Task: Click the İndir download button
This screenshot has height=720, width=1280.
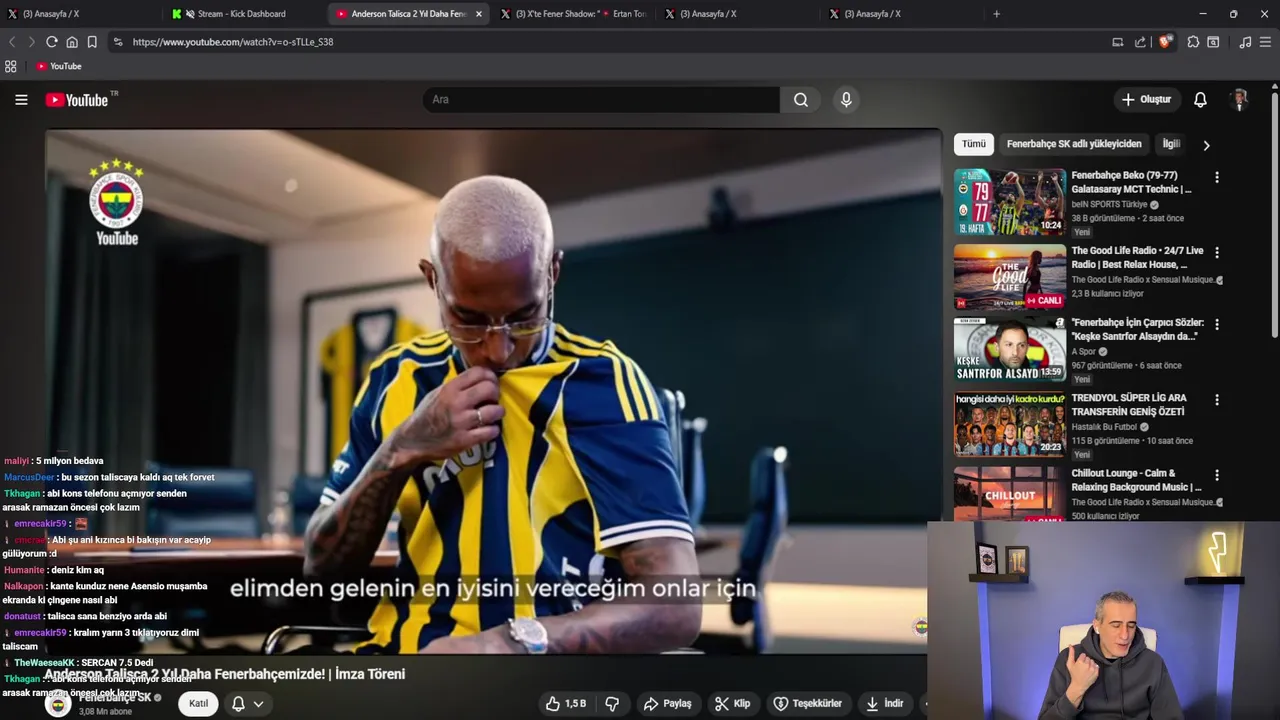Action: coord(885,704)
